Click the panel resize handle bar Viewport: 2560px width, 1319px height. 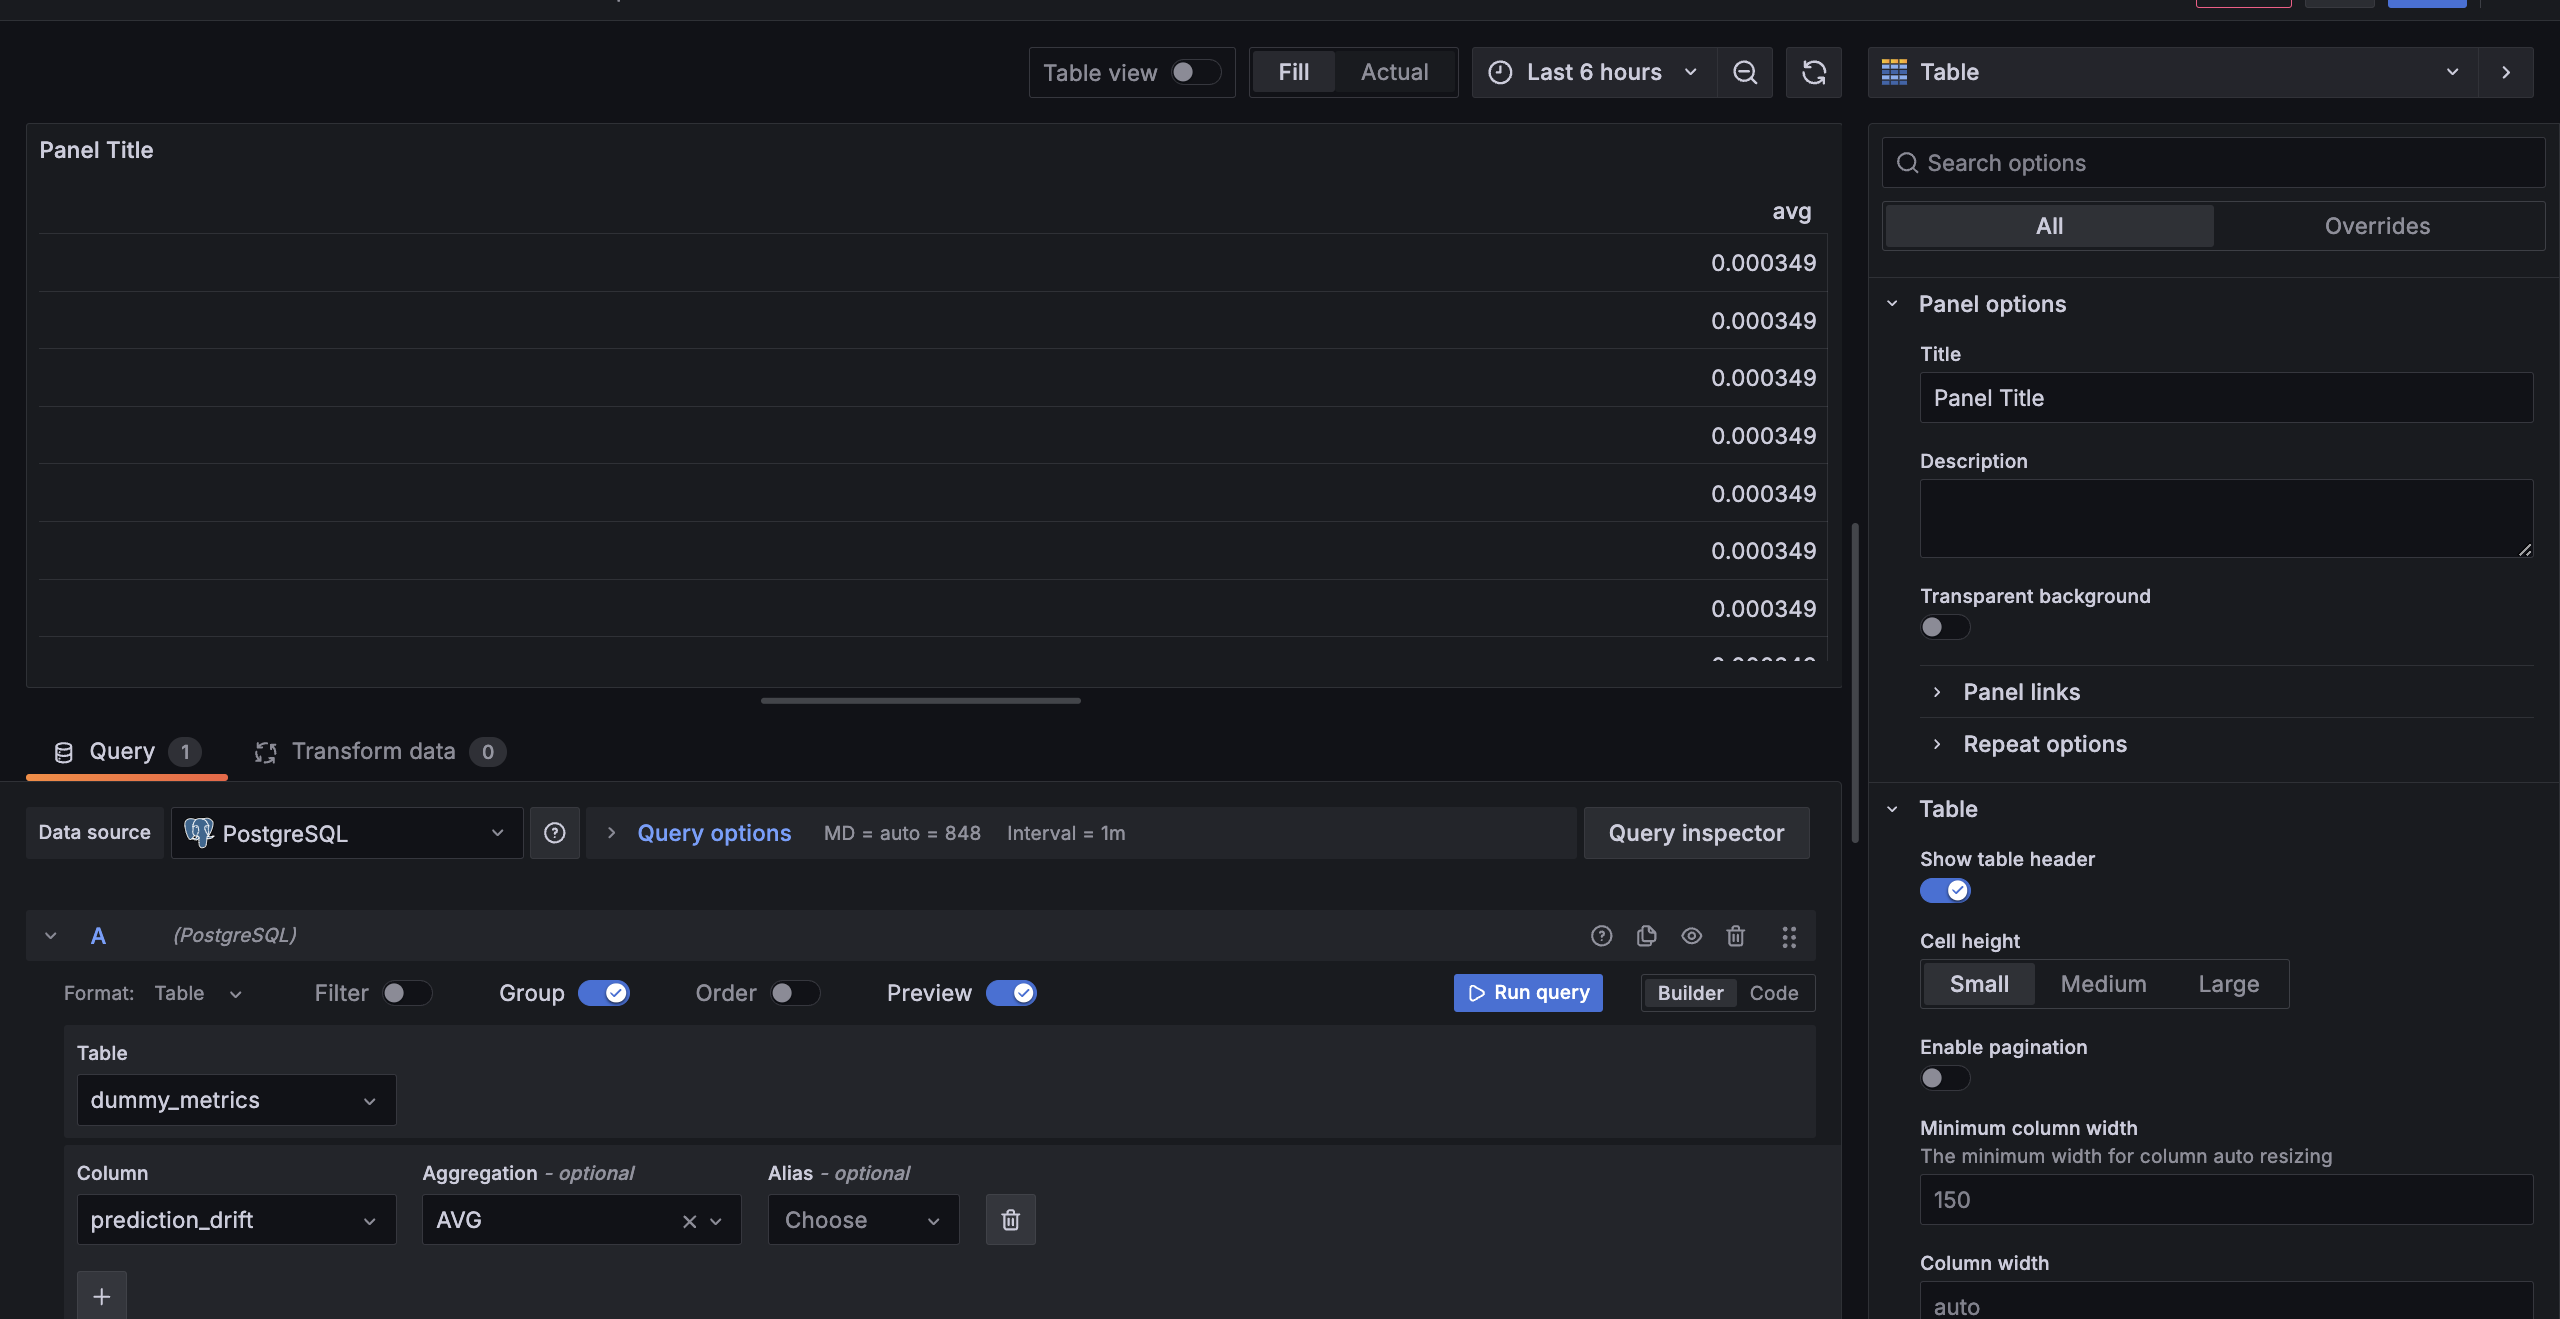[920, 700]
